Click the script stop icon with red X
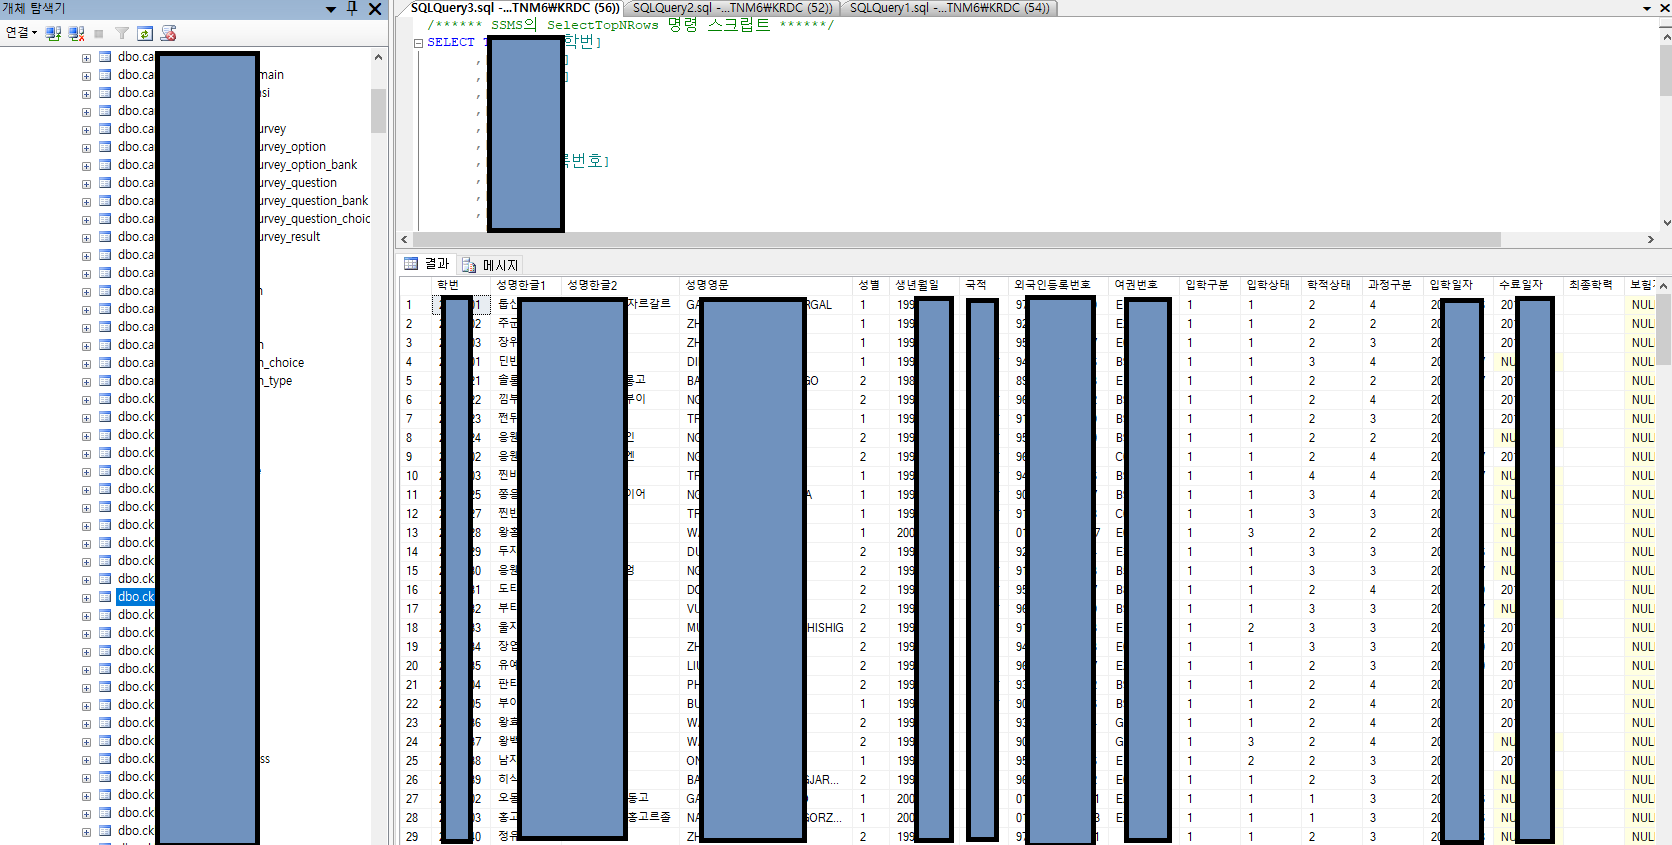 tap(168, 33)
